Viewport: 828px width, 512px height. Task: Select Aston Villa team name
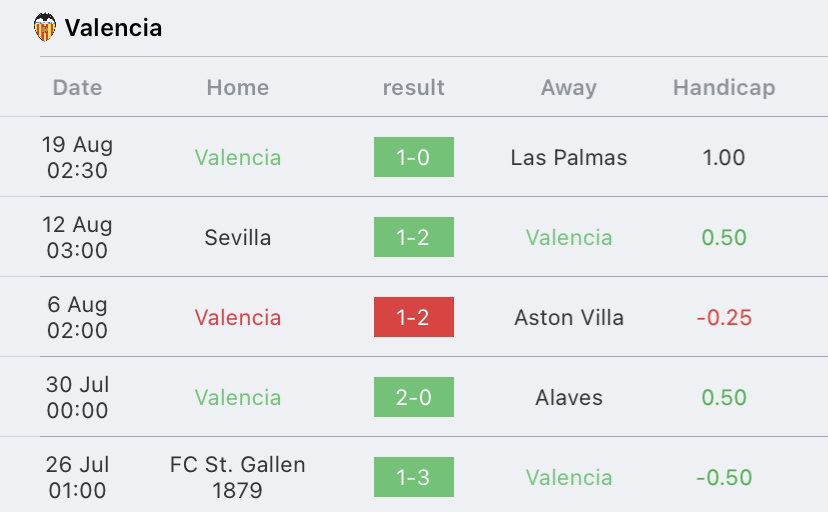569,317
